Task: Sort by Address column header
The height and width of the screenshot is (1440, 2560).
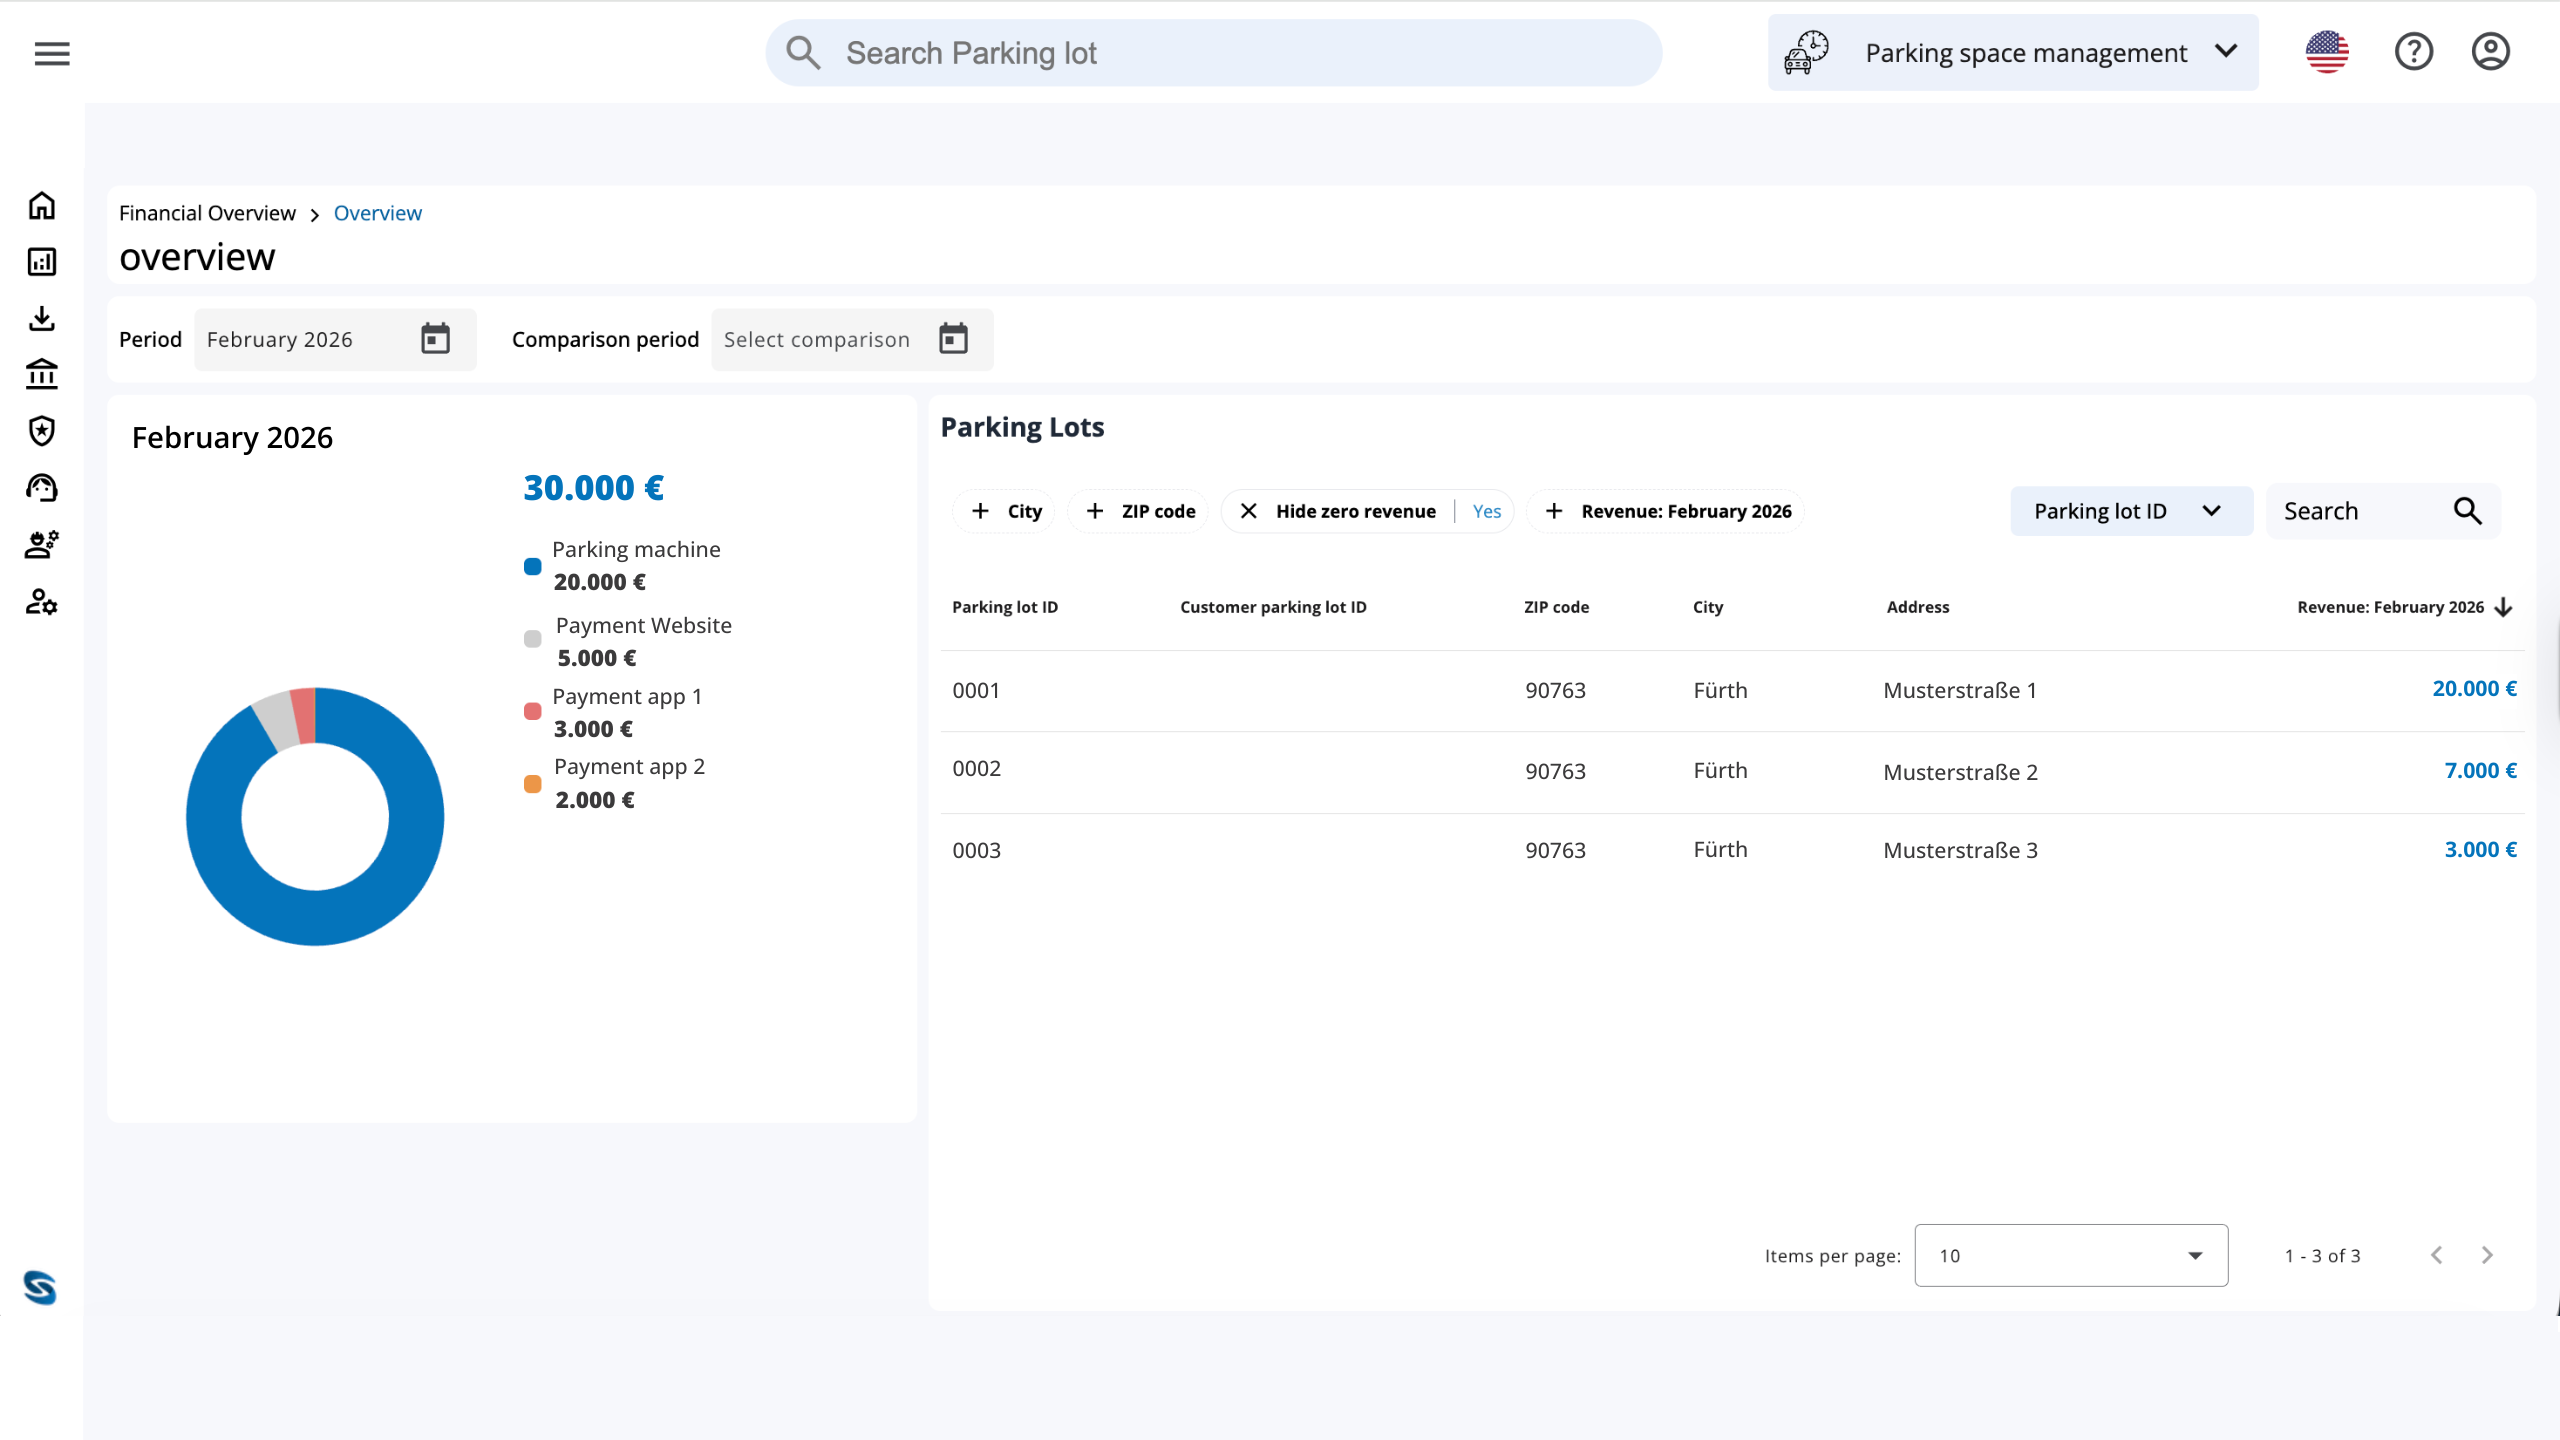Action: point(1918,607)
